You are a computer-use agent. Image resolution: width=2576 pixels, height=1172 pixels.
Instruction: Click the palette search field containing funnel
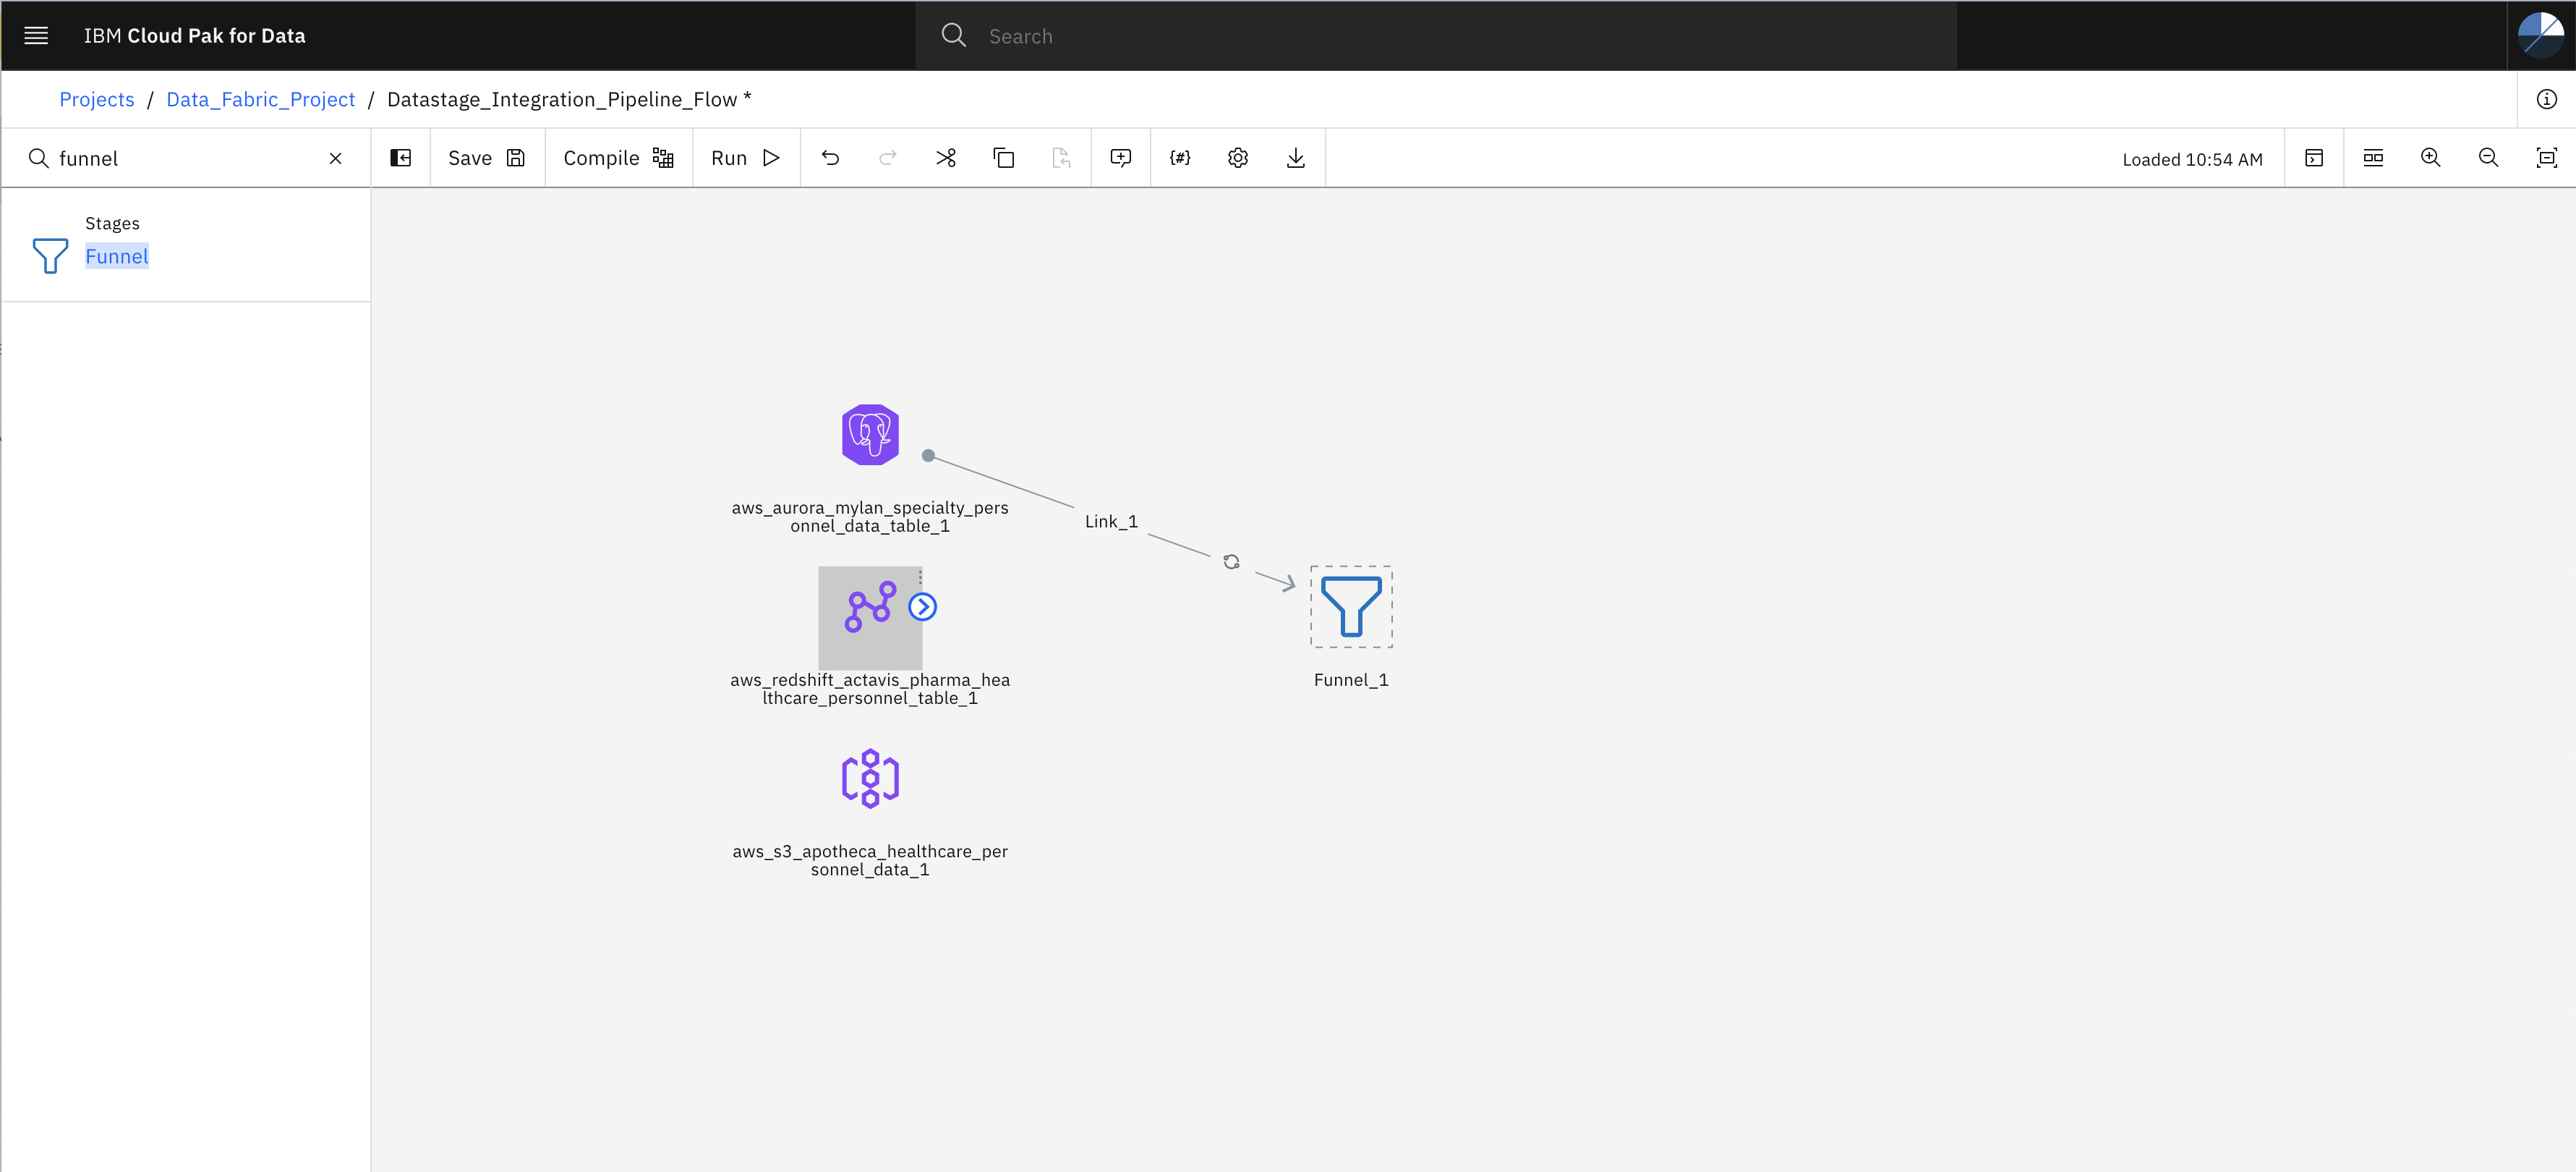click(x=185, y=158)
